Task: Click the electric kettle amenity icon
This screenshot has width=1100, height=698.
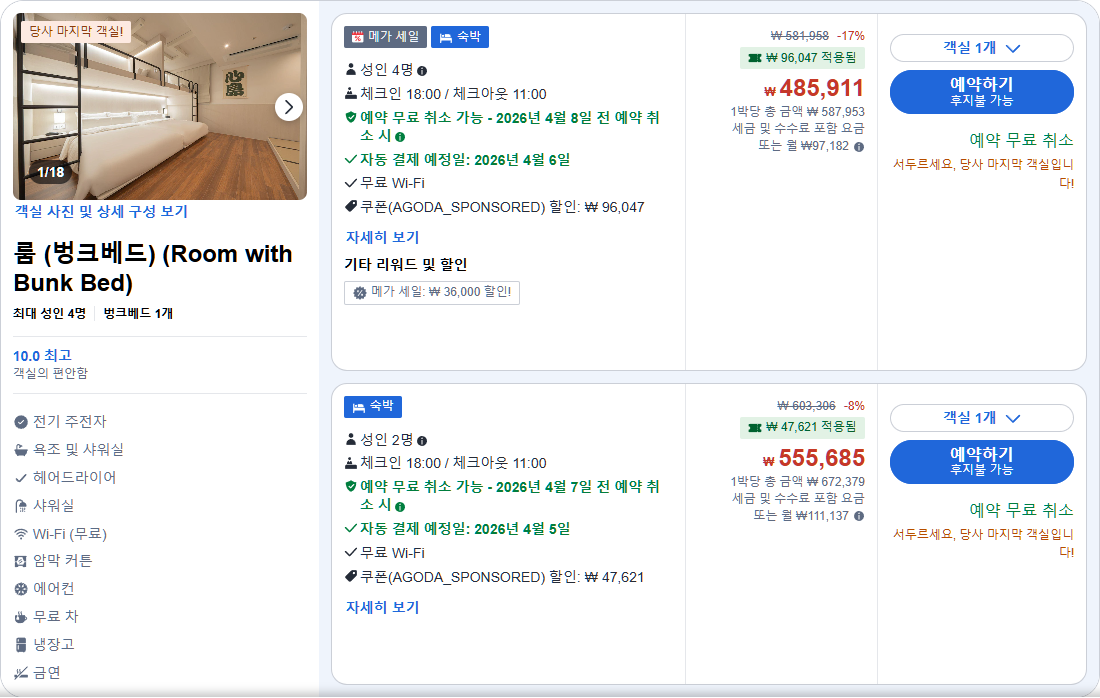Action: coord(21,423)
